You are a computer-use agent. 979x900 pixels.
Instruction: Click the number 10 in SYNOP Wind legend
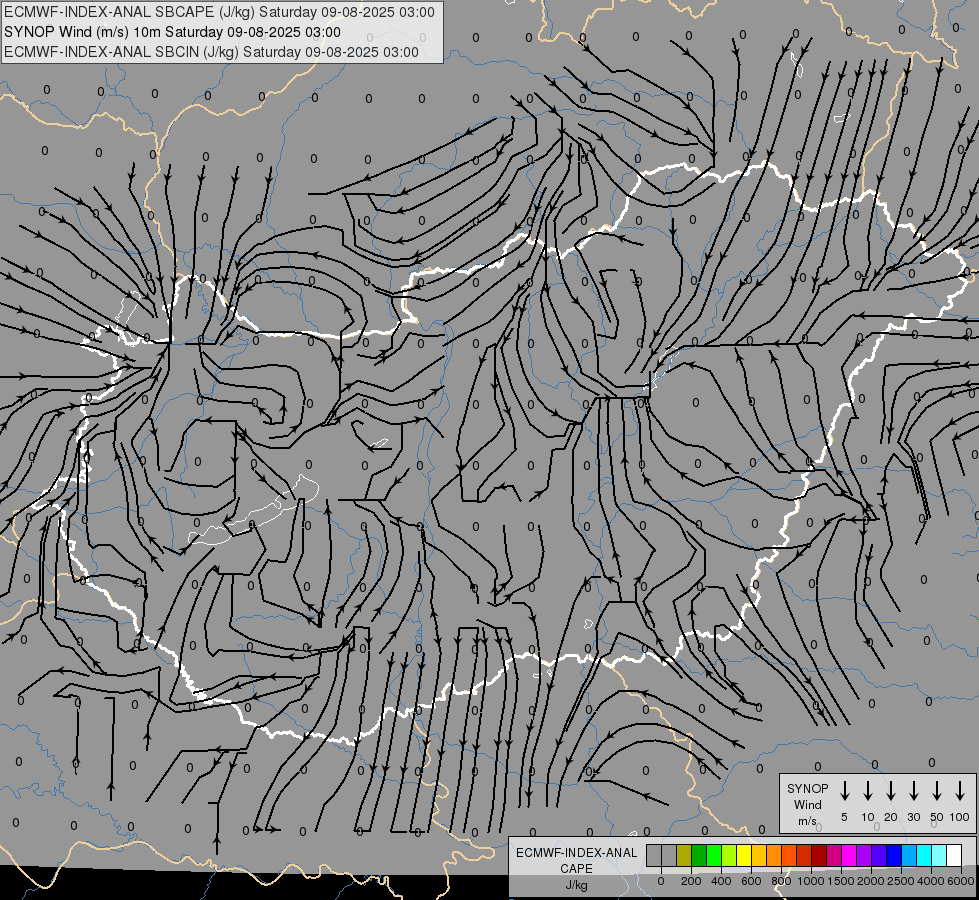868,817
